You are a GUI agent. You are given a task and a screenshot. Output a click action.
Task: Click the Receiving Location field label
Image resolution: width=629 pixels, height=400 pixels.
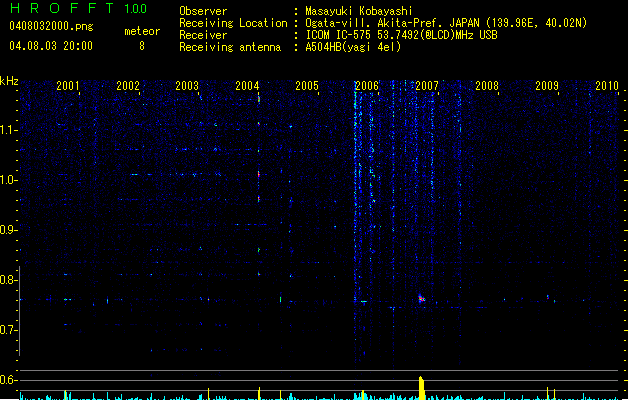[233, 23]
